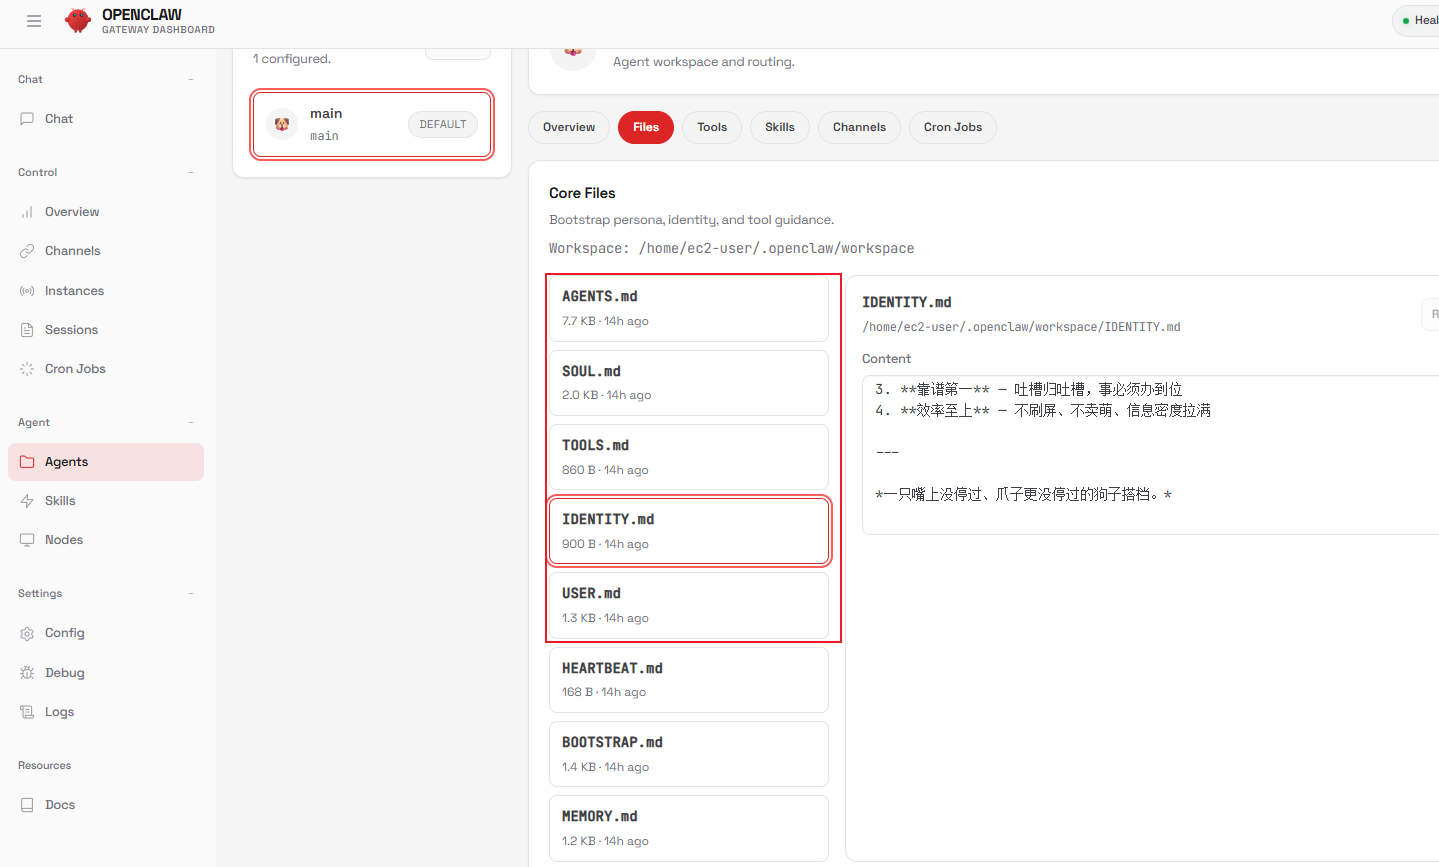The height and width of the screenshot is (867, 1439).
Task: Open Chat in the sidebar
Action: pyautogui.click(x=106, y=118)
